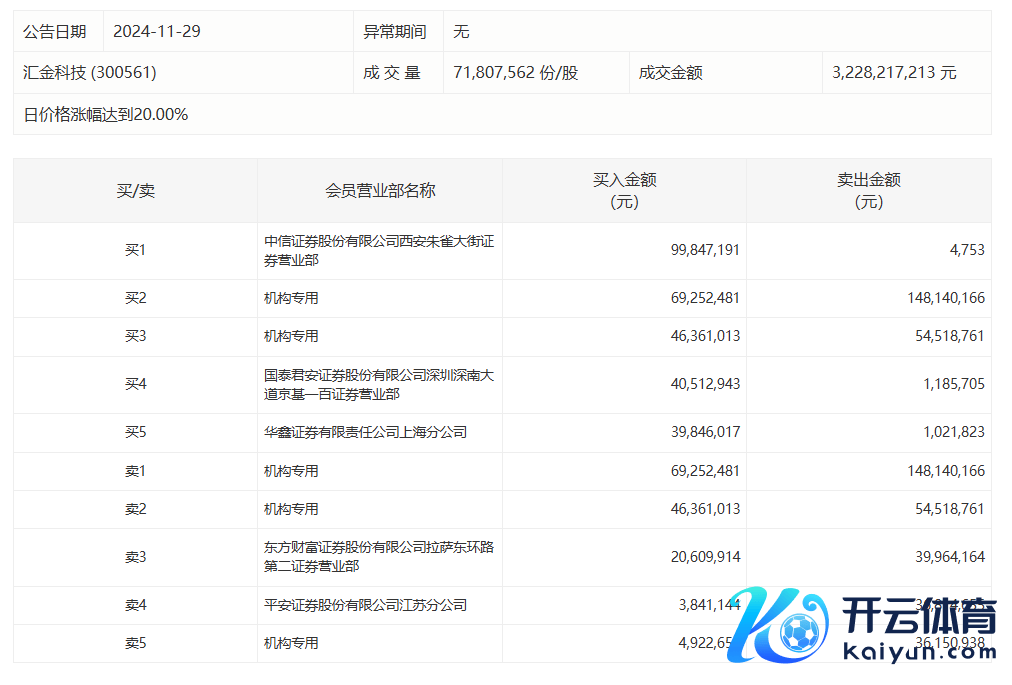Click the 卖出金额 column header

coord(868,190)
